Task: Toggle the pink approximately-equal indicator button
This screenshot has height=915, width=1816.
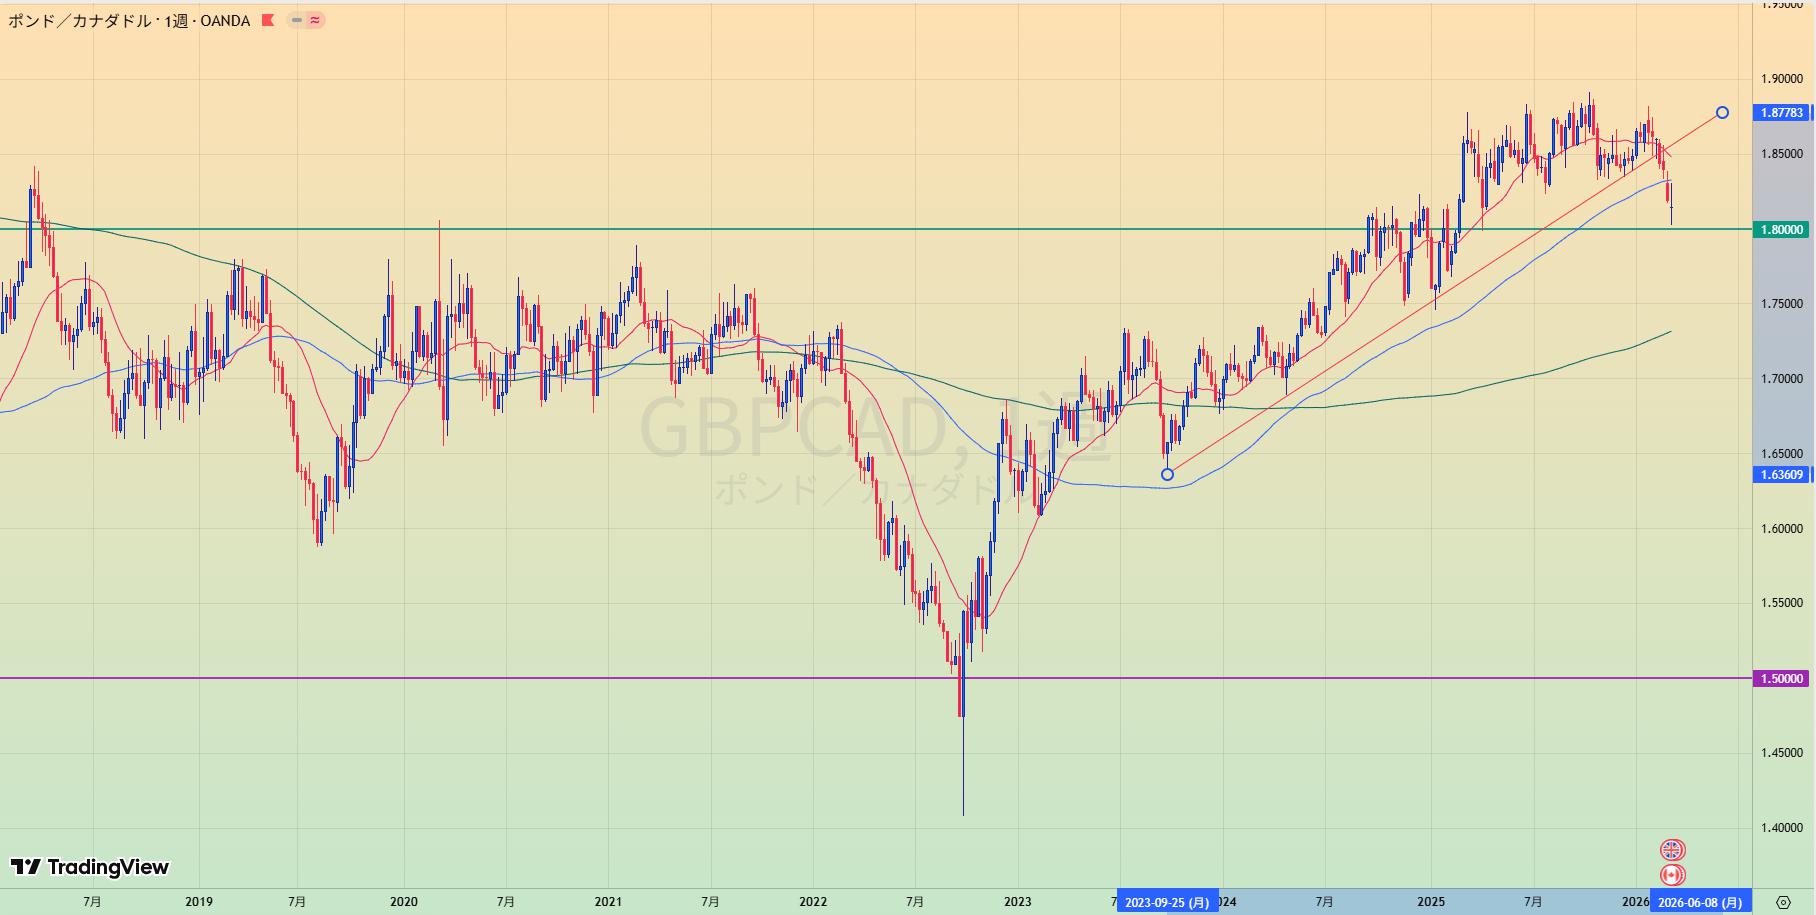Action: coord(315,20)
